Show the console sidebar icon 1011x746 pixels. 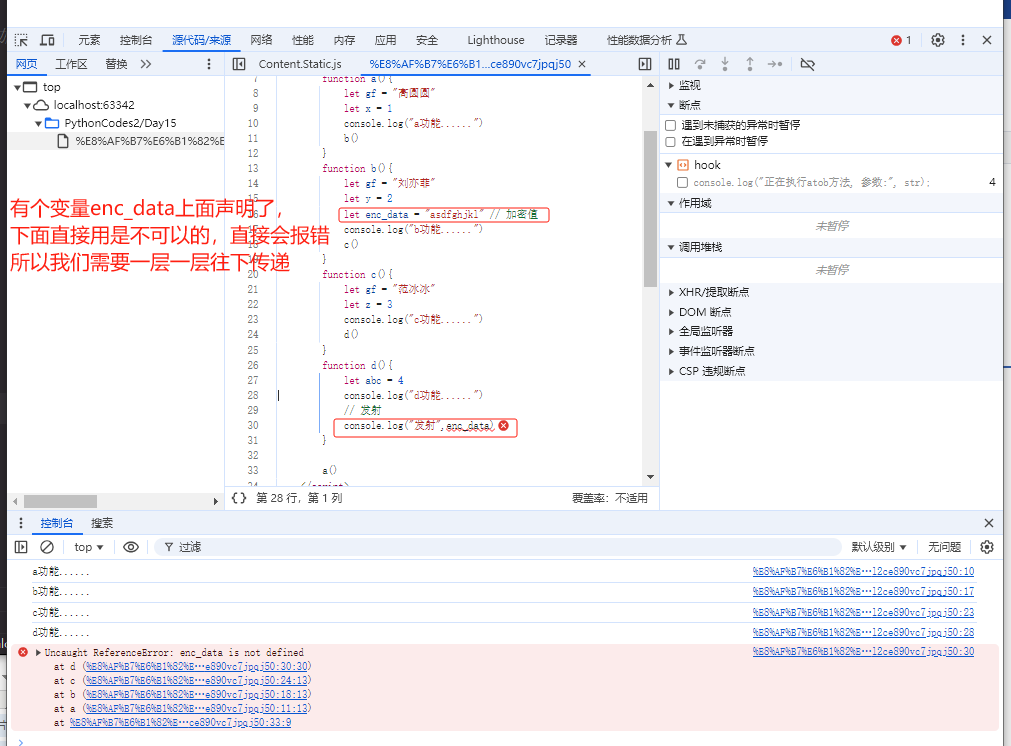[21, 547]
